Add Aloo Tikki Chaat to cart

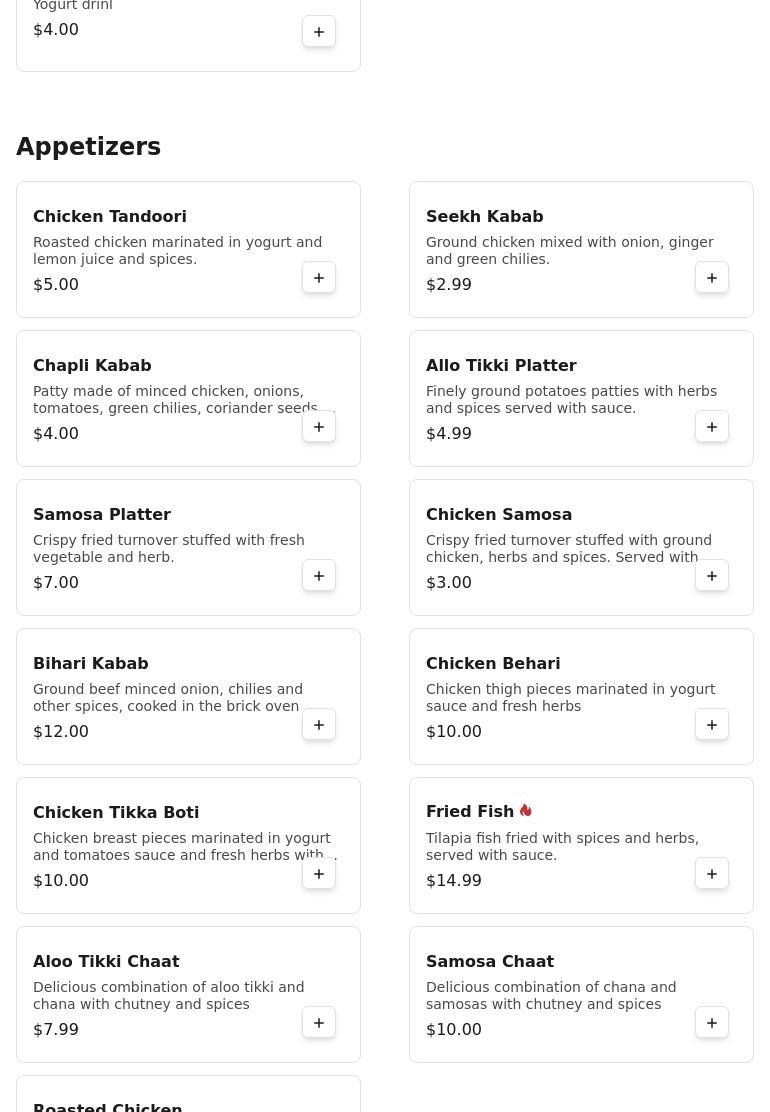pos(319,1023)
